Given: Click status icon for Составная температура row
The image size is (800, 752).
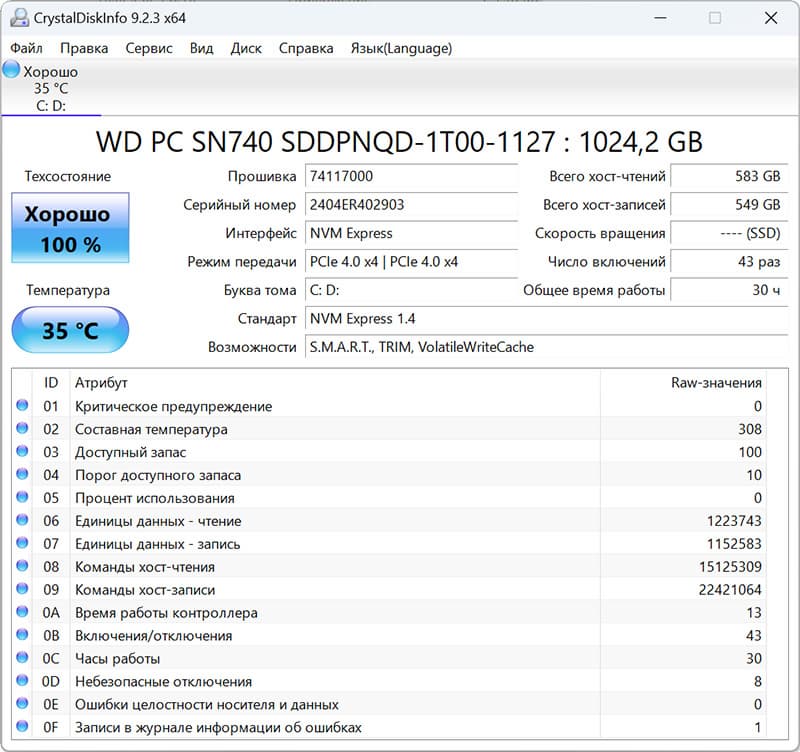Looking at the screenshot, I should click(23, 429).
